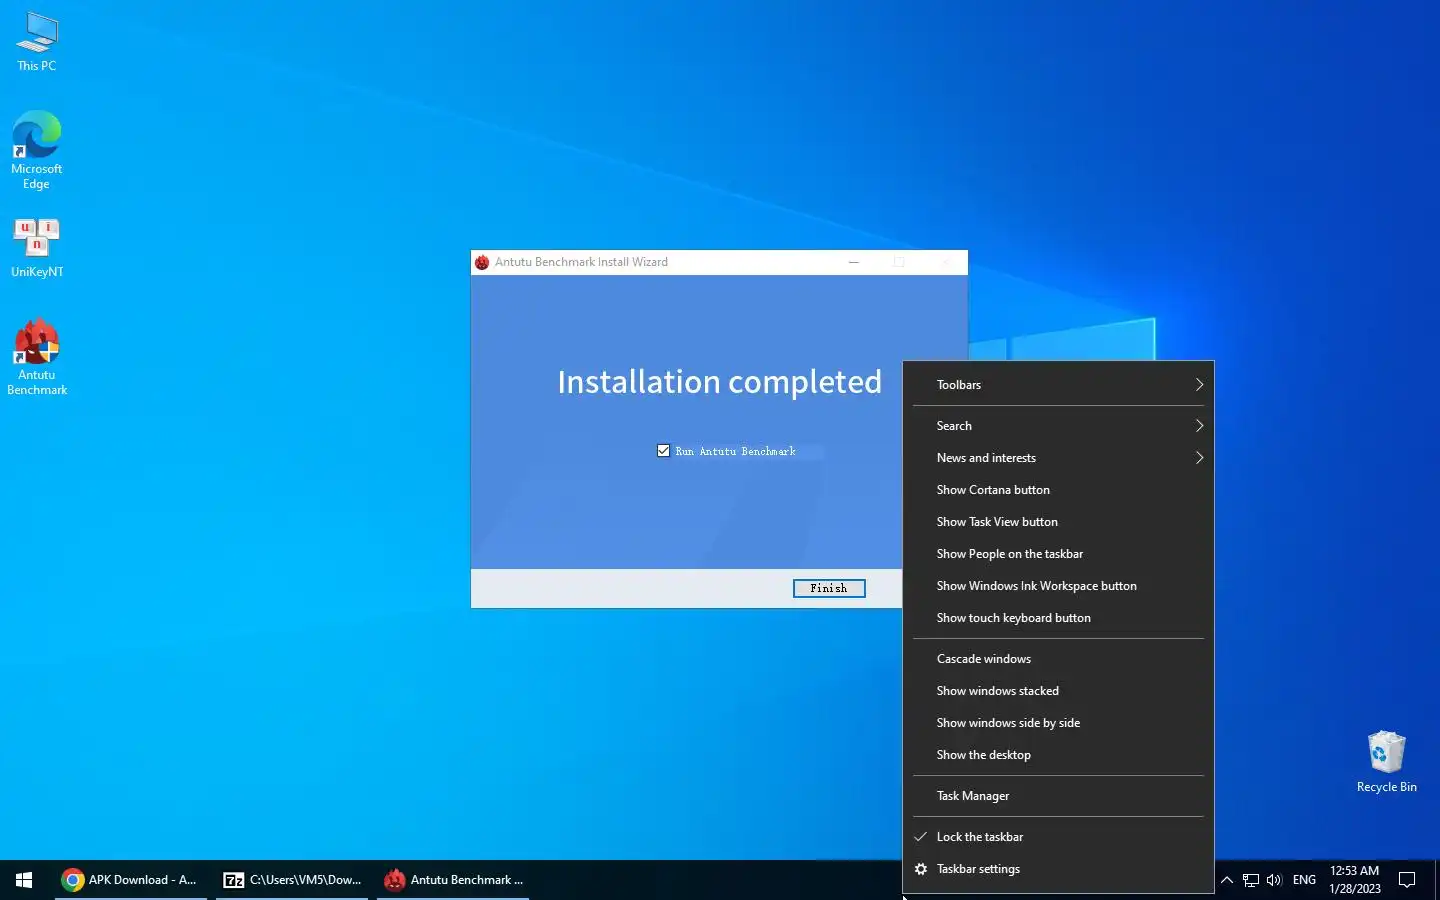The image size is (1440, 900).
Task: Open UniKeyNT desktop shortcut
Action: [x=37, y=248]
